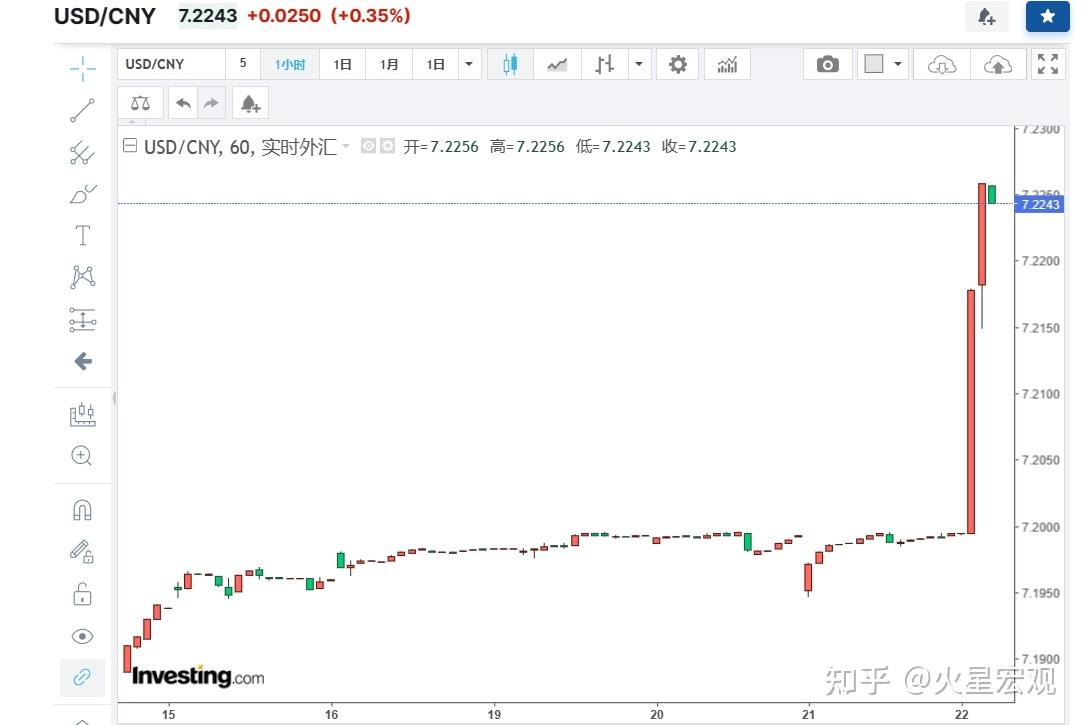The image size is (1084, 725).
Task: Select the 1月 interval tab
Action: pos(389,63)
